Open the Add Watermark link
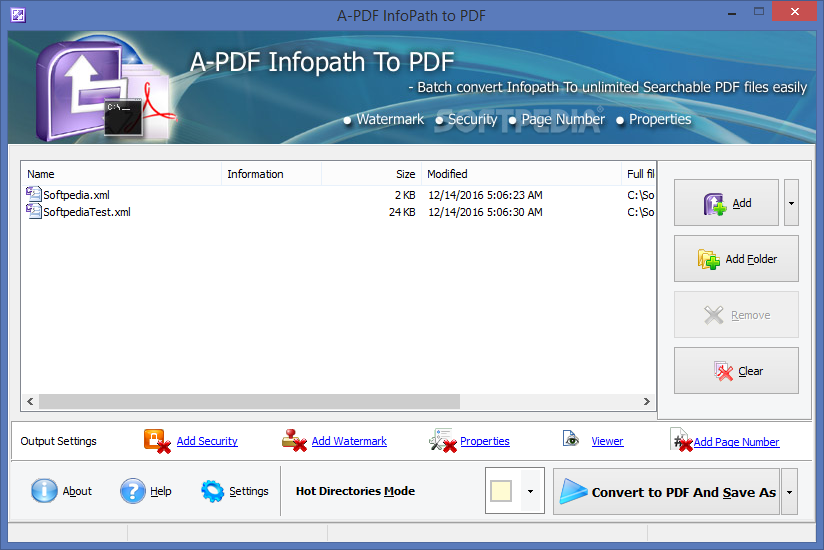The width and height of the screenshot is (824, 550). point(349,441)
